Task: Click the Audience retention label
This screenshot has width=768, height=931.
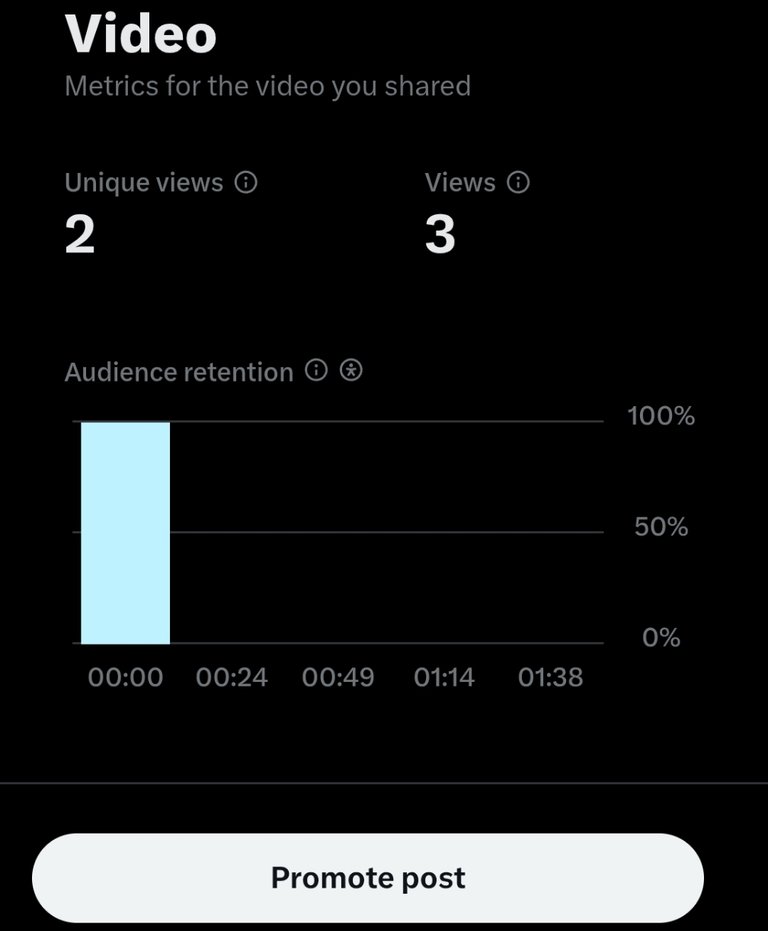Action: (x=179, y=372)
